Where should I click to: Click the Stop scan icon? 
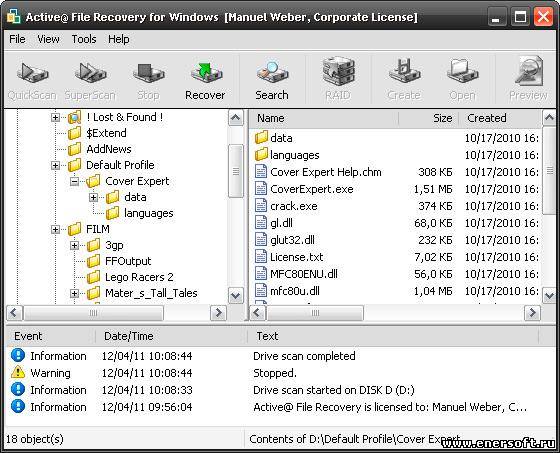(x=148, y=73)
